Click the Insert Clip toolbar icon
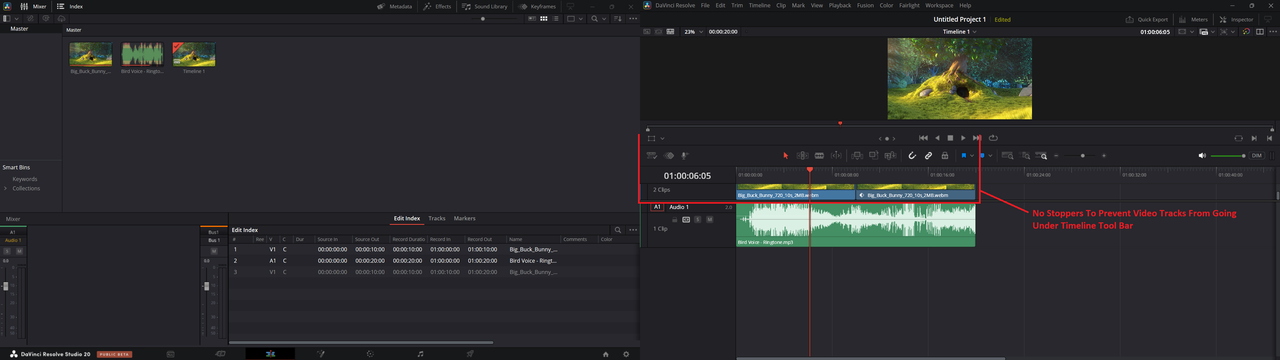 [857, 155]
